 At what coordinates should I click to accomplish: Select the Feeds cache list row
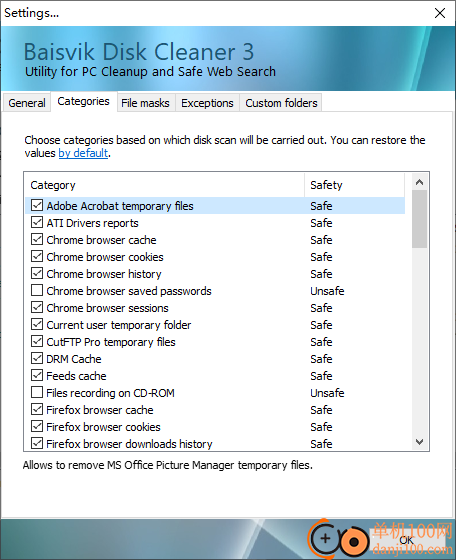pyautogui.click(x=215, y=376)
